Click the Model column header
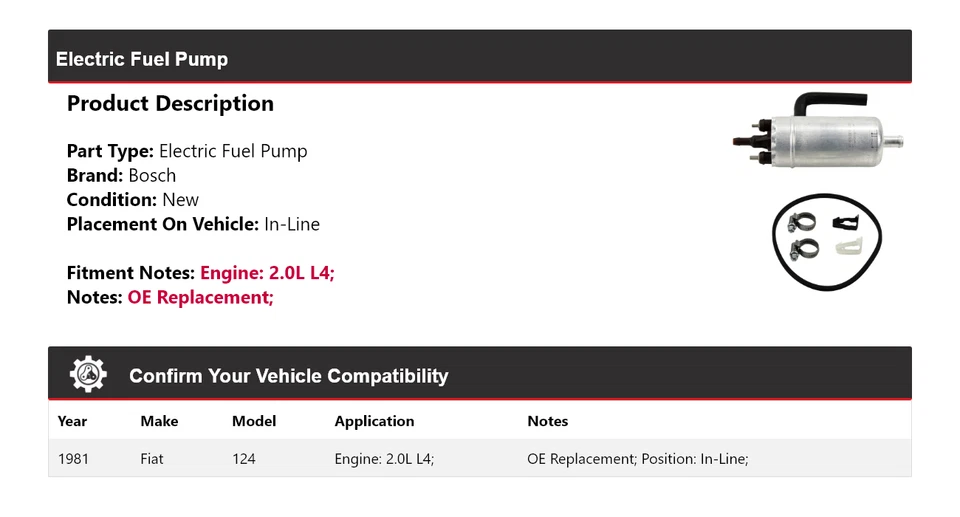The image size is (960, 517). click(x=254, y=421)
